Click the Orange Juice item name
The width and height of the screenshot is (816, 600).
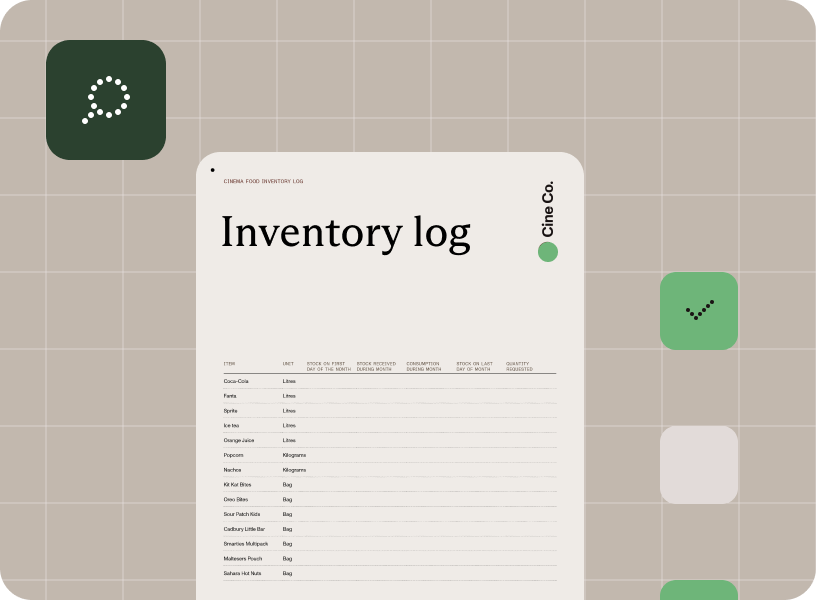click(239, 440)
